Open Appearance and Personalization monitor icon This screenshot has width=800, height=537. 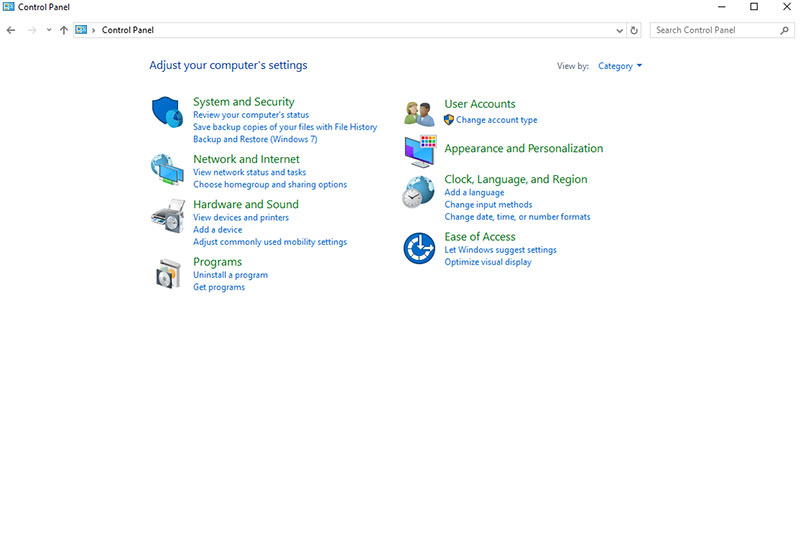coord(419,150)
